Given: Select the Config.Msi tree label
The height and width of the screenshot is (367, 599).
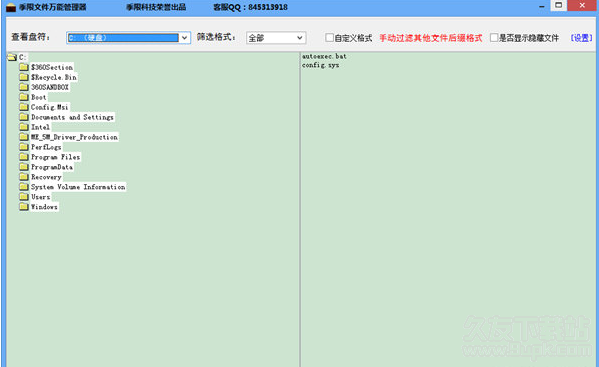Looking at the screenshot, I should pyautogui.click(x=50, y=107).
